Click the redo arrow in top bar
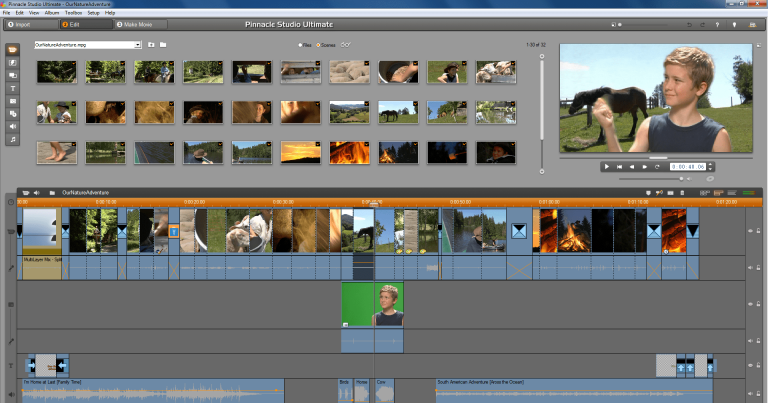The width and height of the screenshot is (768, 403). coord(702,24)
